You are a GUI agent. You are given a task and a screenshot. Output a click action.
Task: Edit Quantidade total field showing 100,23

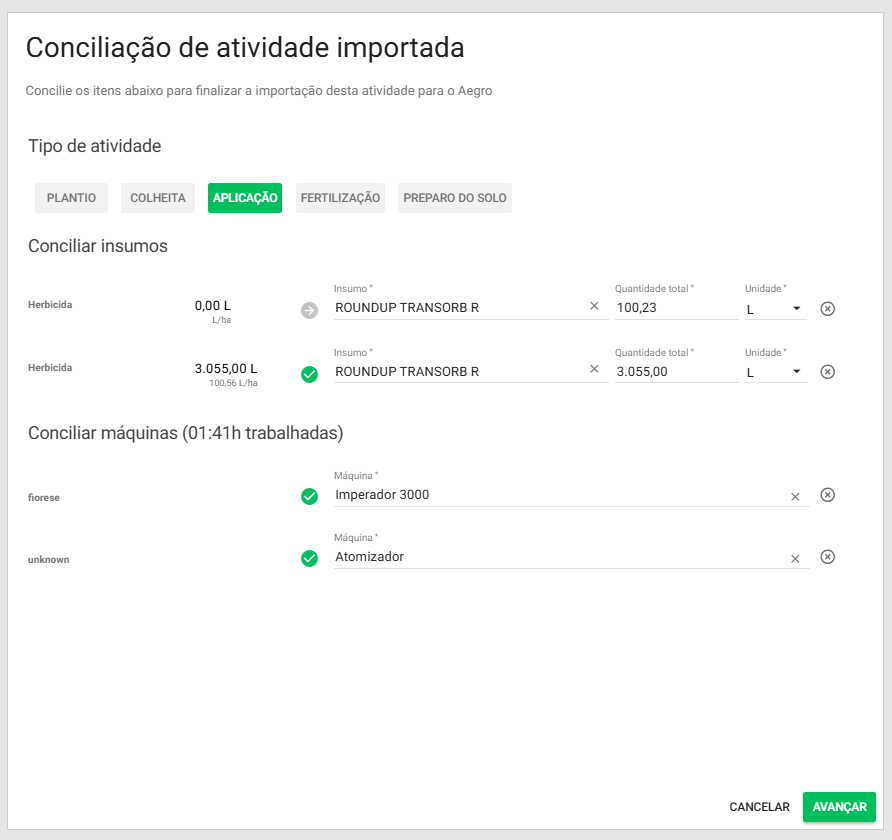coord(675,309)
